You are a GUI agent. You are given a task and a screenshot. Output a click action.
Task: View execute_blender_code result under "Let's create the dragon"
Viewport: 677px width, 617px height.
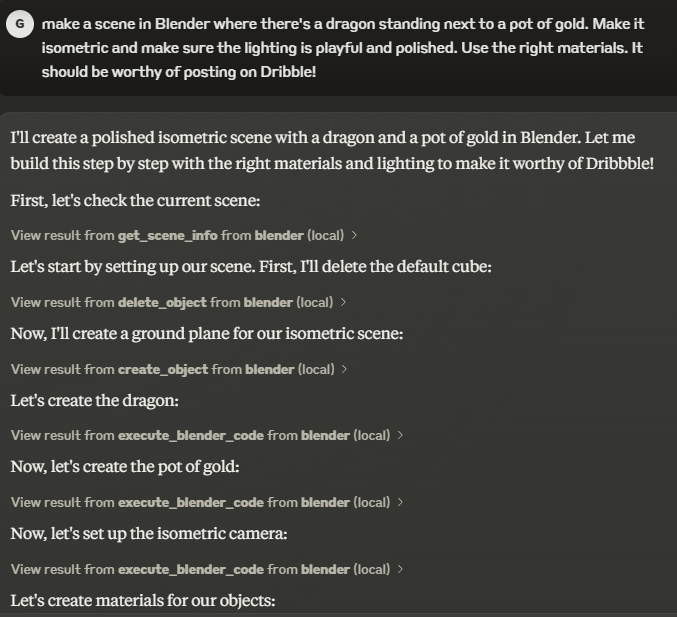pos(199,436)
